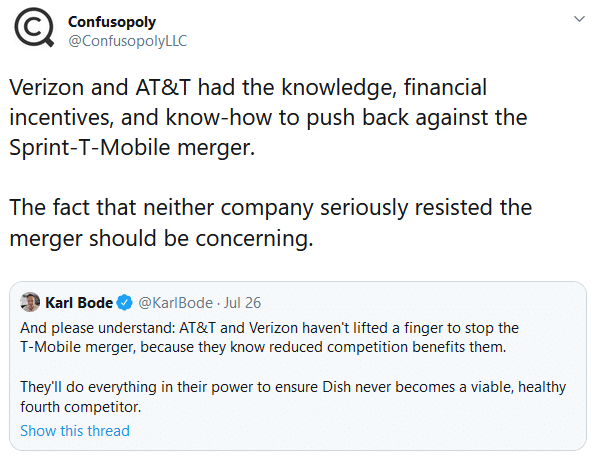
Task: Click the line "incentives, and know-how to push"
Action: 268,118
